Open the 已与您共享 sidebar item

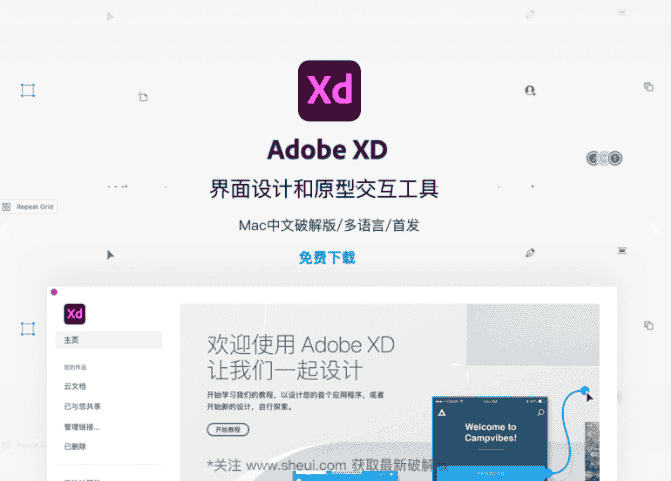tap(82, 407)
